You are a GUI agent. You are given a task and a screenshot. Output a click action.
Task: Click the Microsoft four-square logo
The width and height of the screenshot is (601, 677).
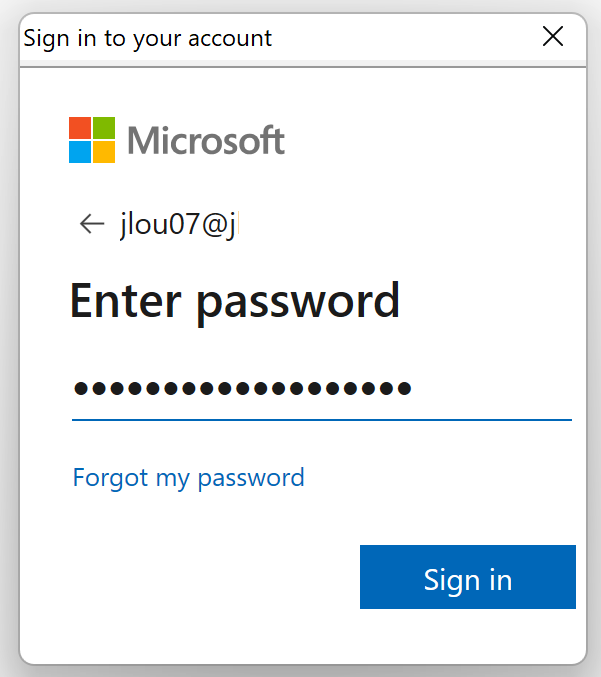[92, 140]
